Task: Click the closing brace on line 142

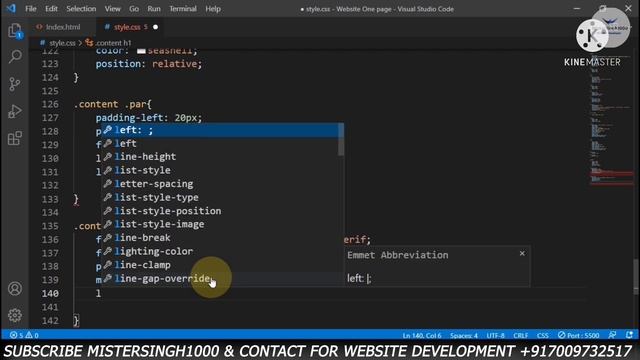Action: click(x=76, y=320)
